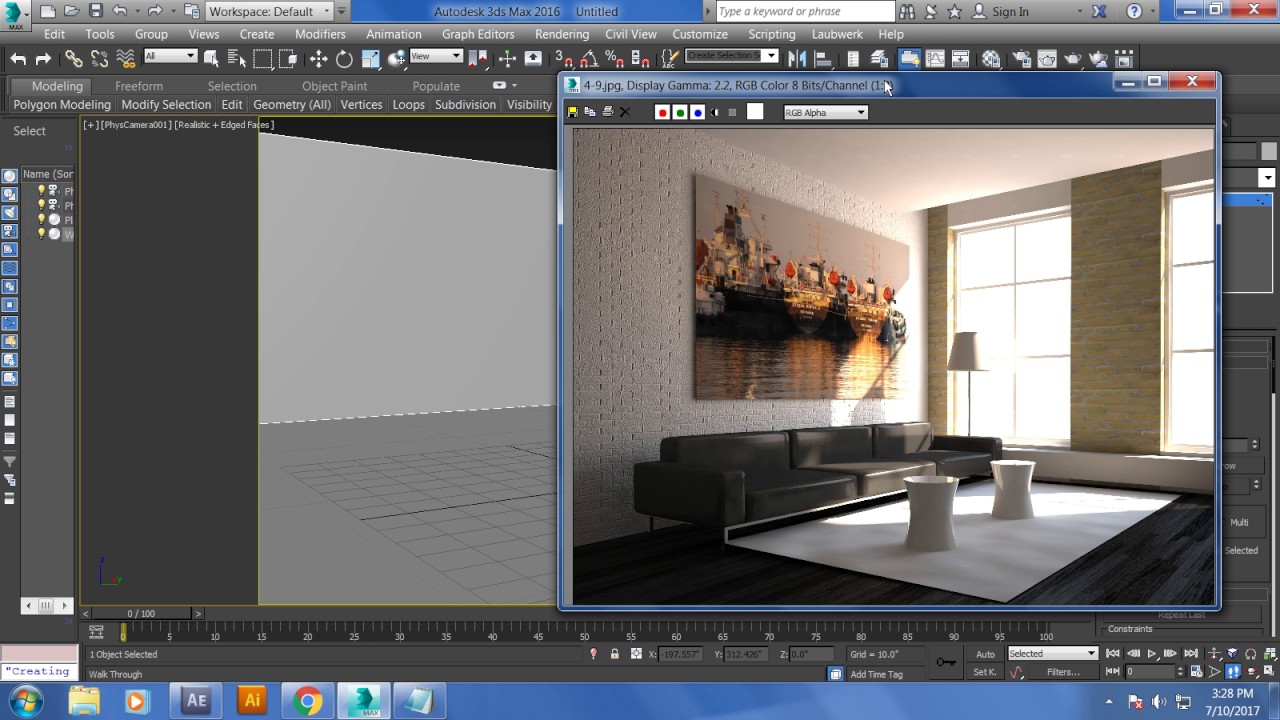Open the RGB Alpha channel dropdown
Viewport: 1280px width, 720px height.
coord(825,113)
